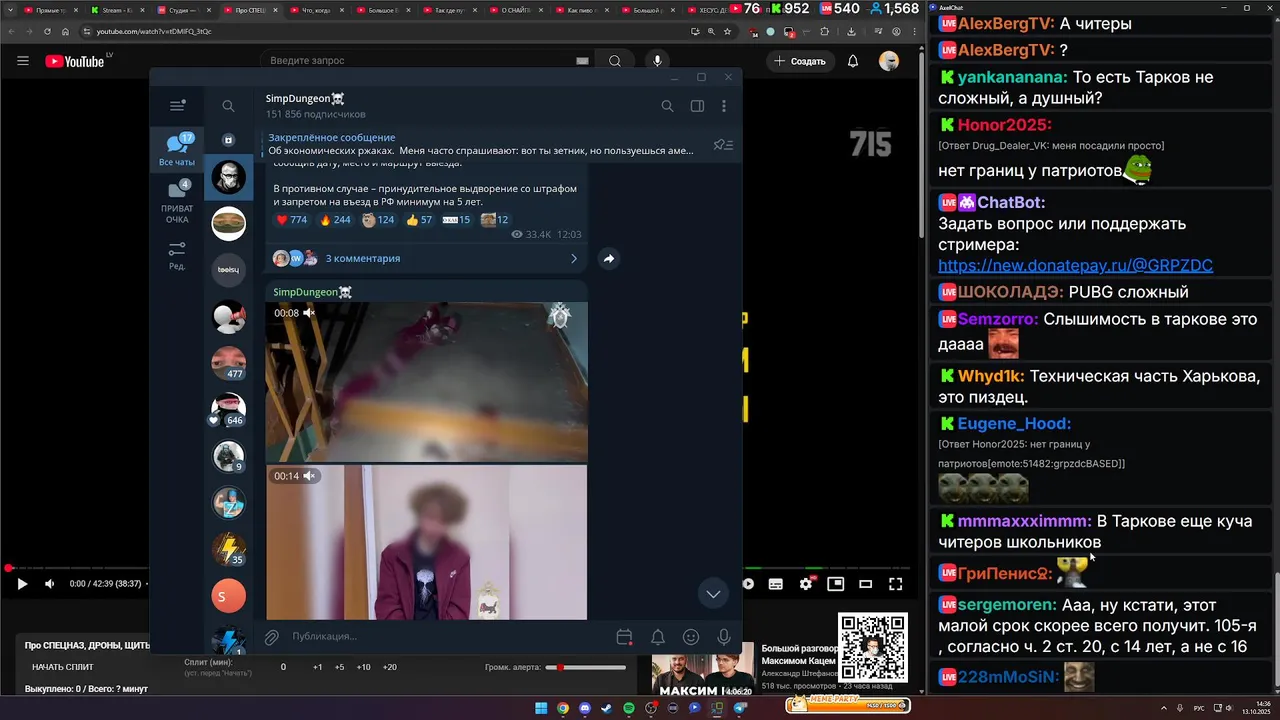The width and height of the screenshot is (1280, 720).
Task: Open Закреплённое сообщение pinned bar
Action: [482, 144]
